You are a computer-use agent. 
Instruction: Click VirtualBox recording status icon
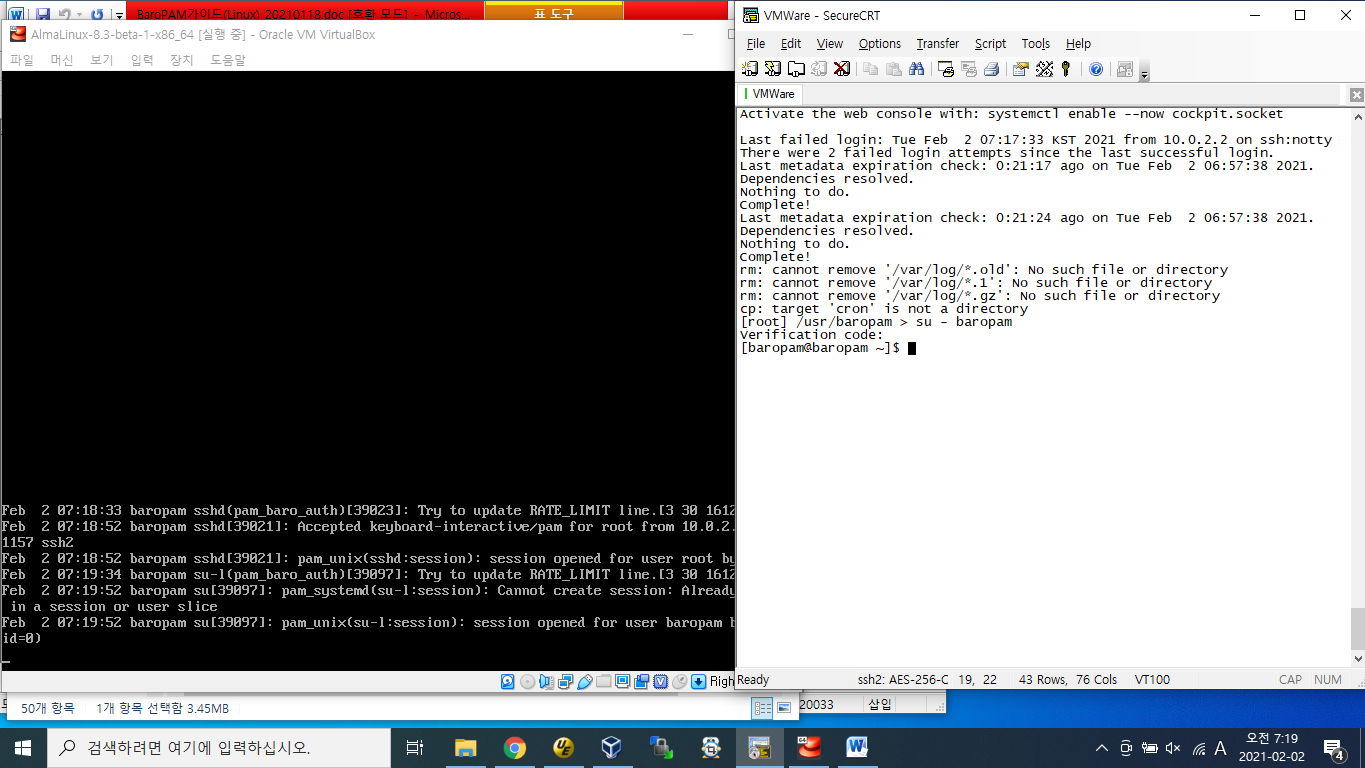click(641, 681)
